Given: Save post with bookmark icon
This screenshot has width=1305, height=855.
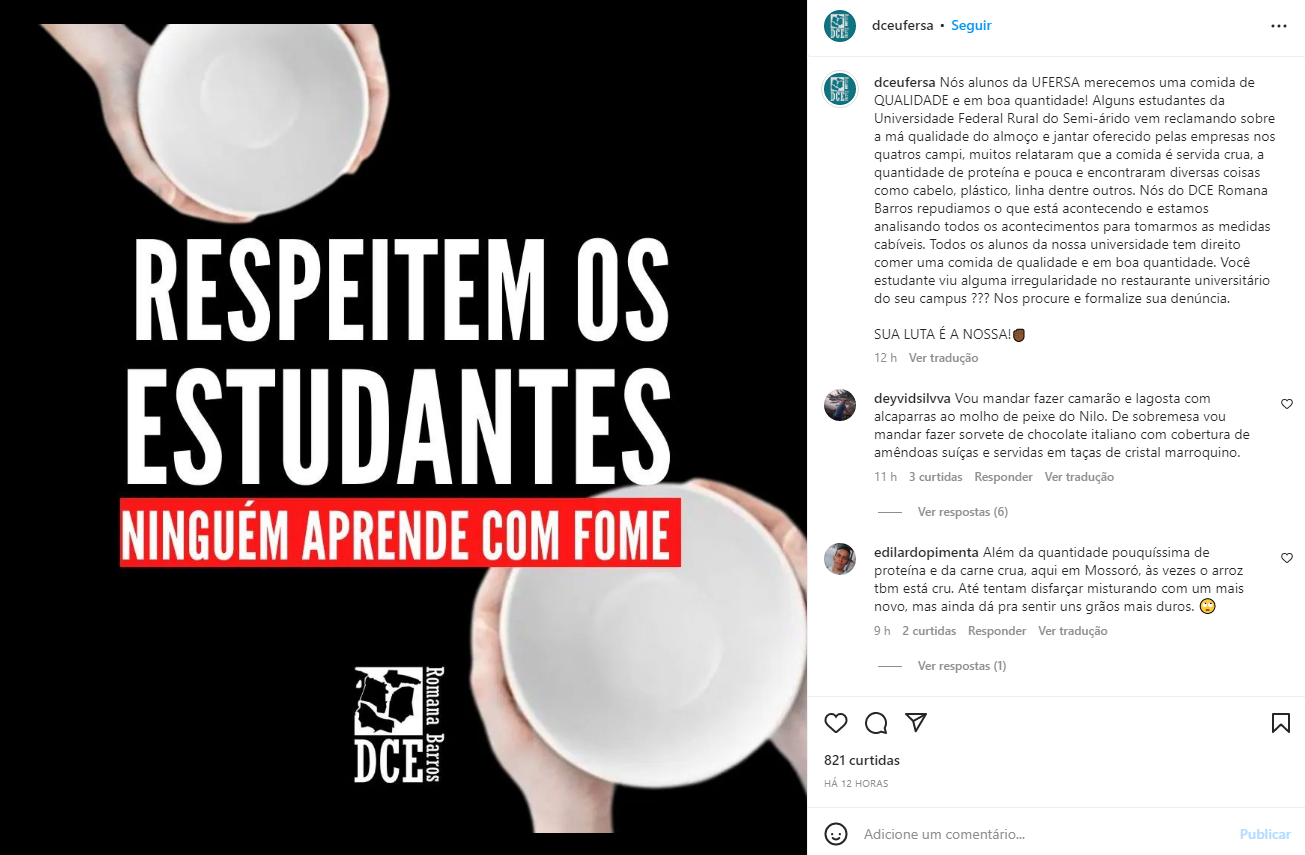Looking at the screenshot, I should click(x=1280, y=723).
